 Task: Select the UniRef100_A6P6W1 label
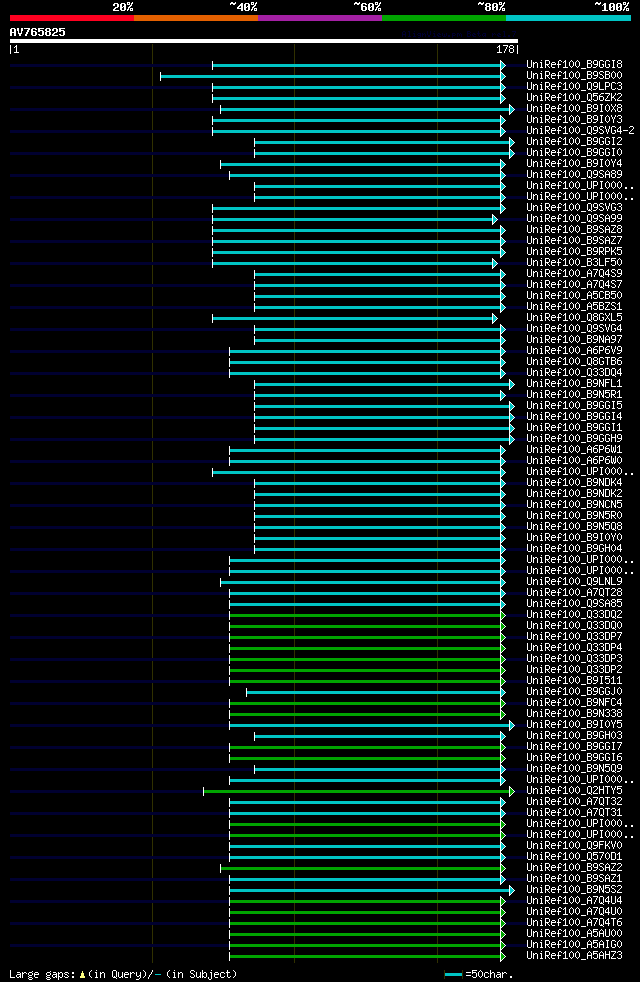pos(574,450)
